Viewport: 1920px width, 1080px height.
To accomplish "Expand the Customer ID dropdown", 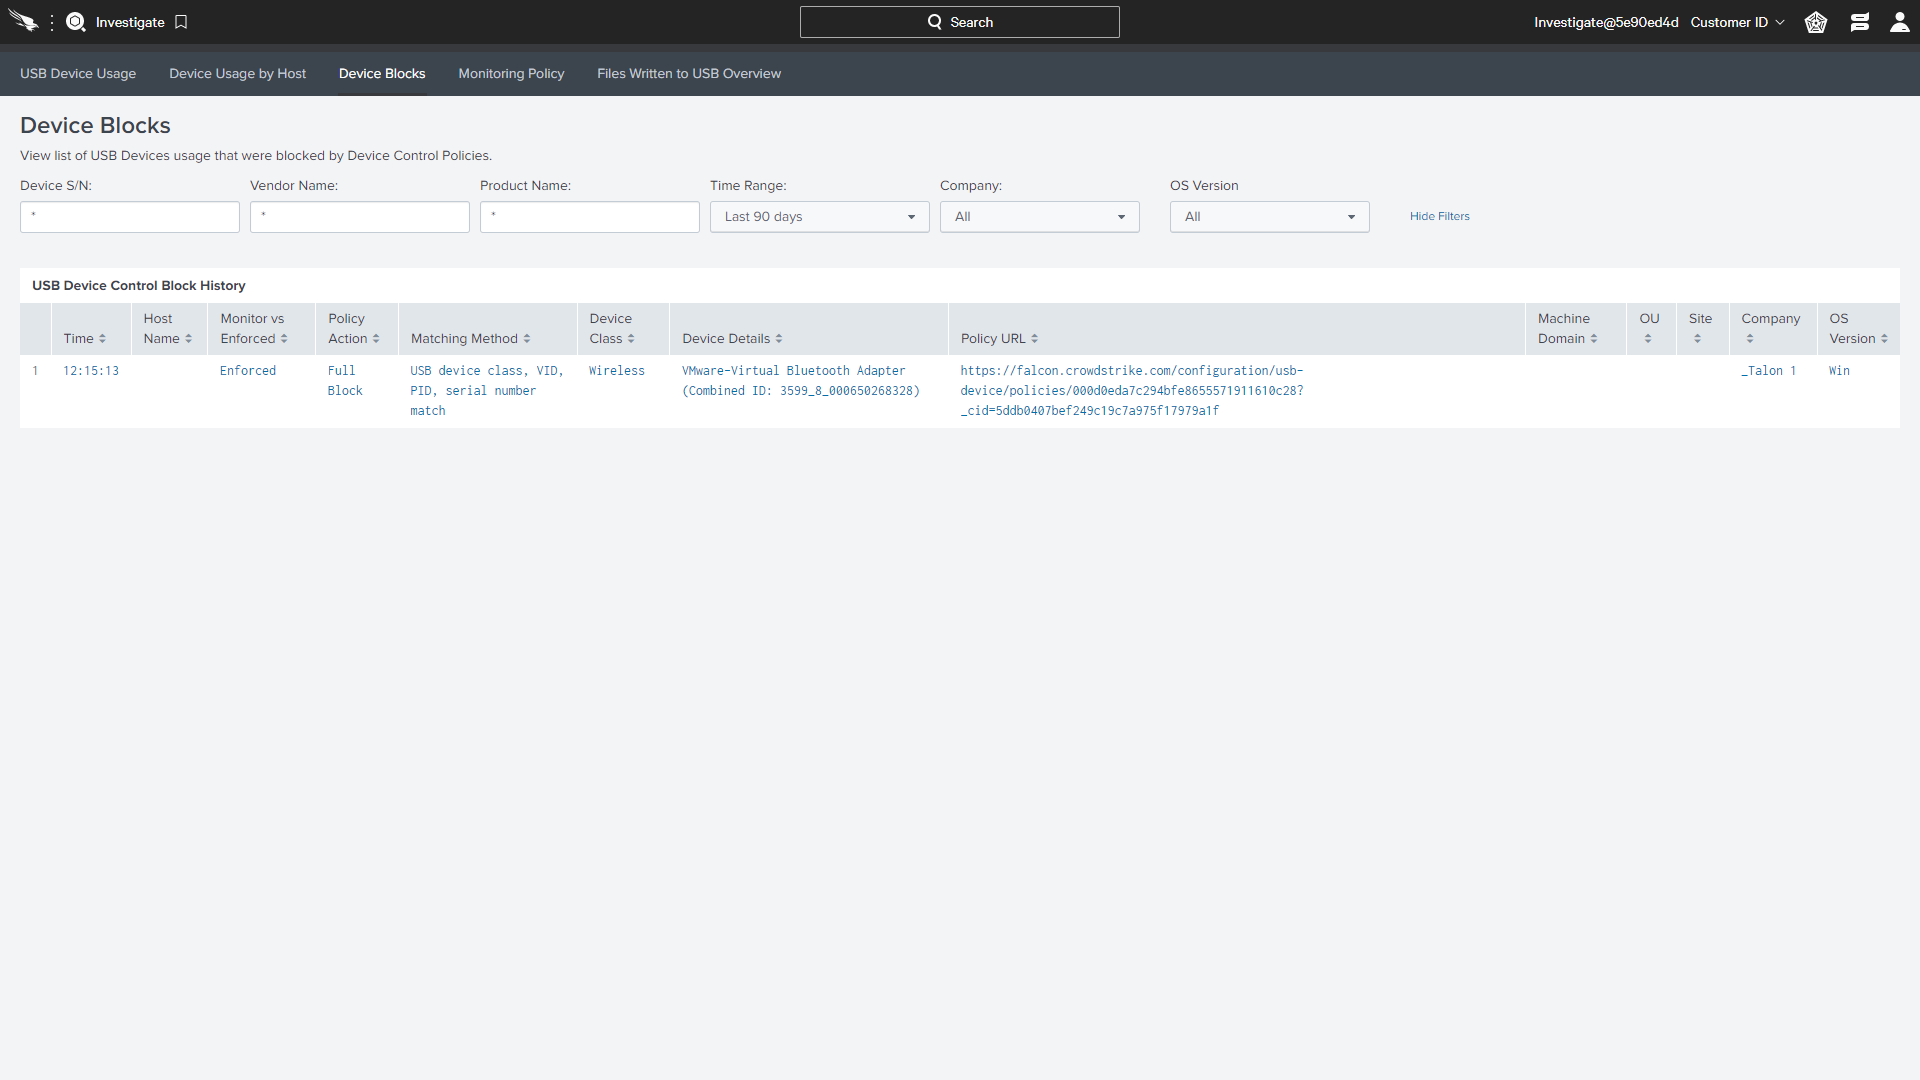I will click(x=1737, y=22).
